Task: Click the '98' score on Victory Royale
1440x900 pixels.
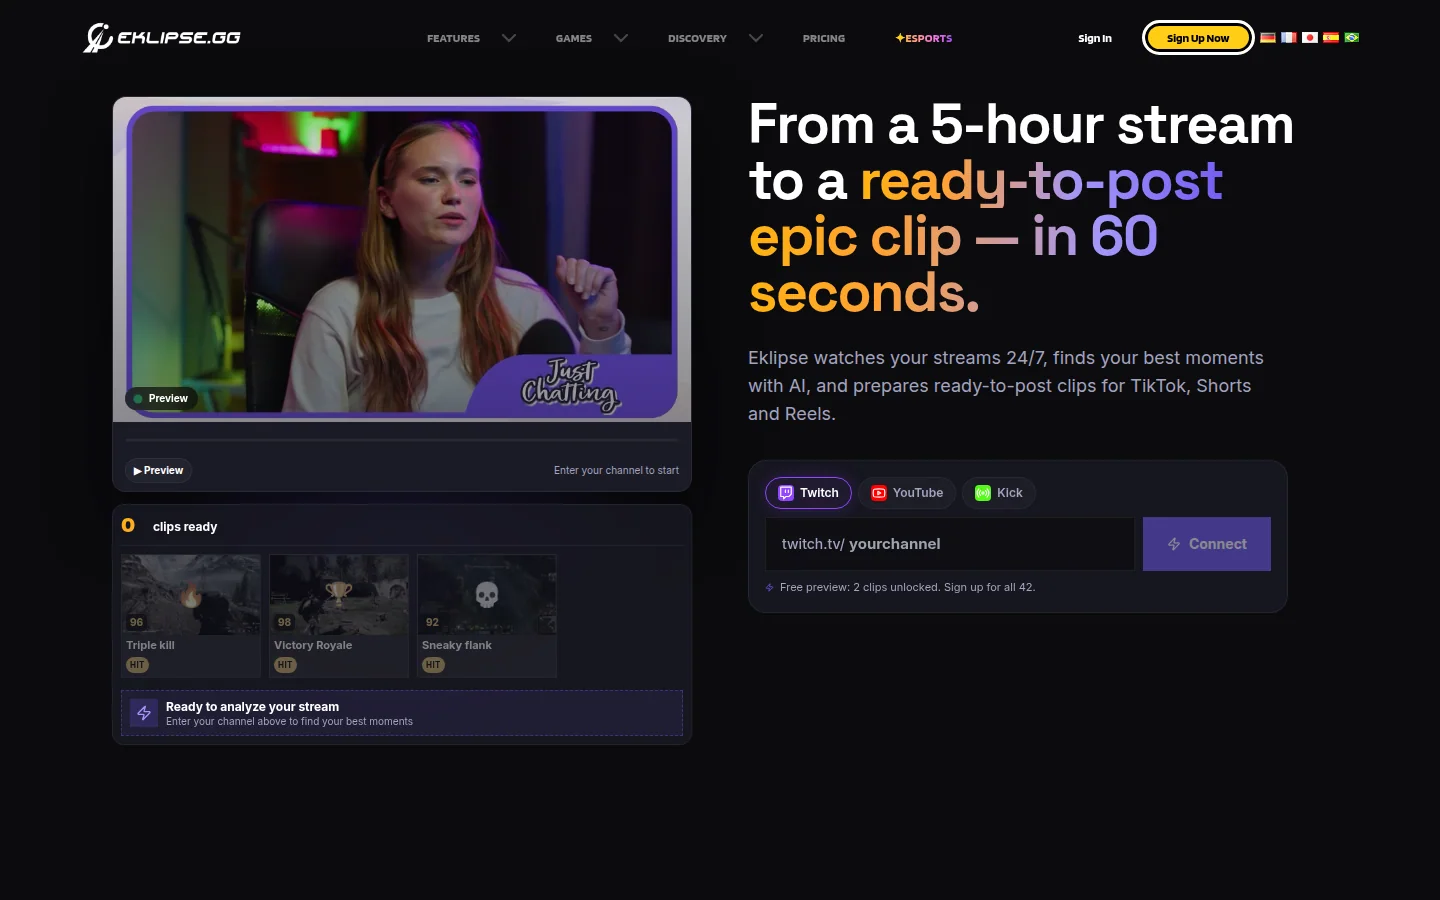Action: click(x=285, y=623)
